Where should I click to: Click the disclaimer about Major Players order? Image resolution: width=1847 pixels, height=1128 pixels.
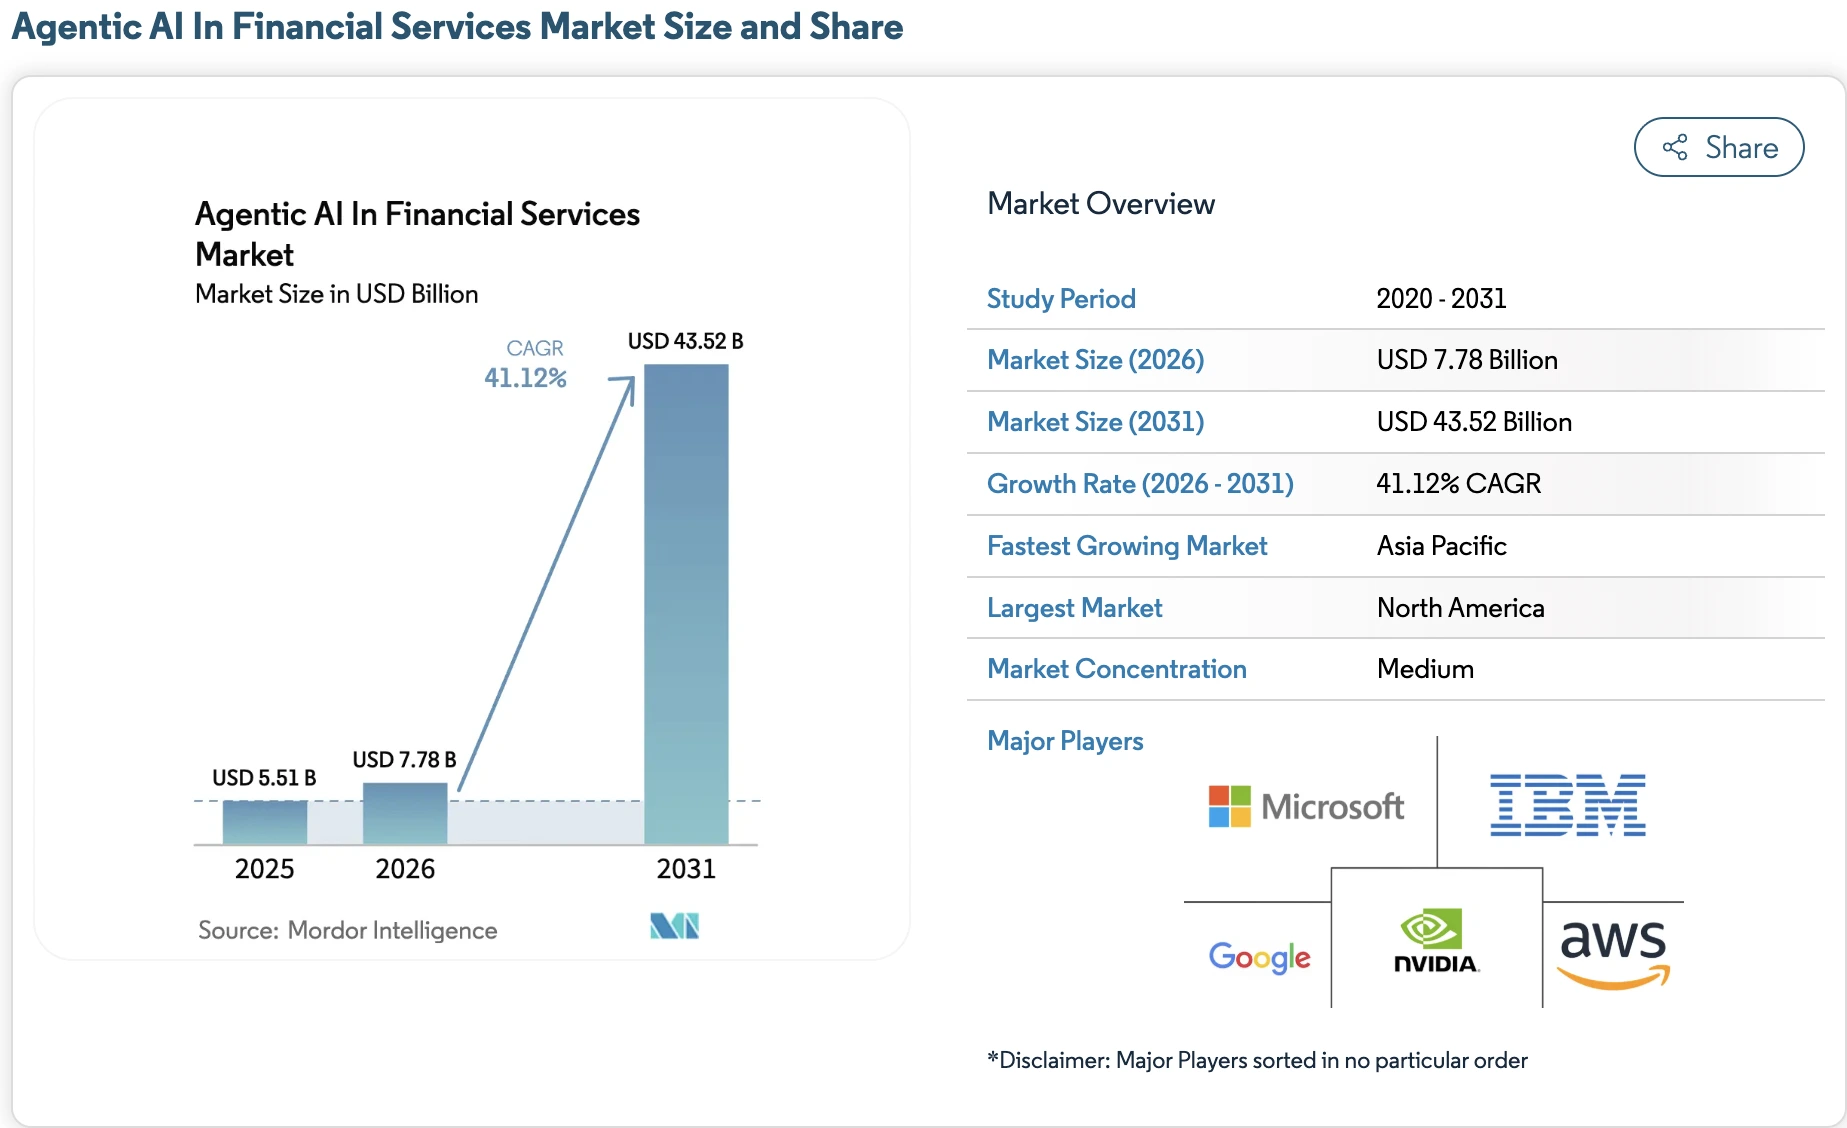tap(1257, 1060)
